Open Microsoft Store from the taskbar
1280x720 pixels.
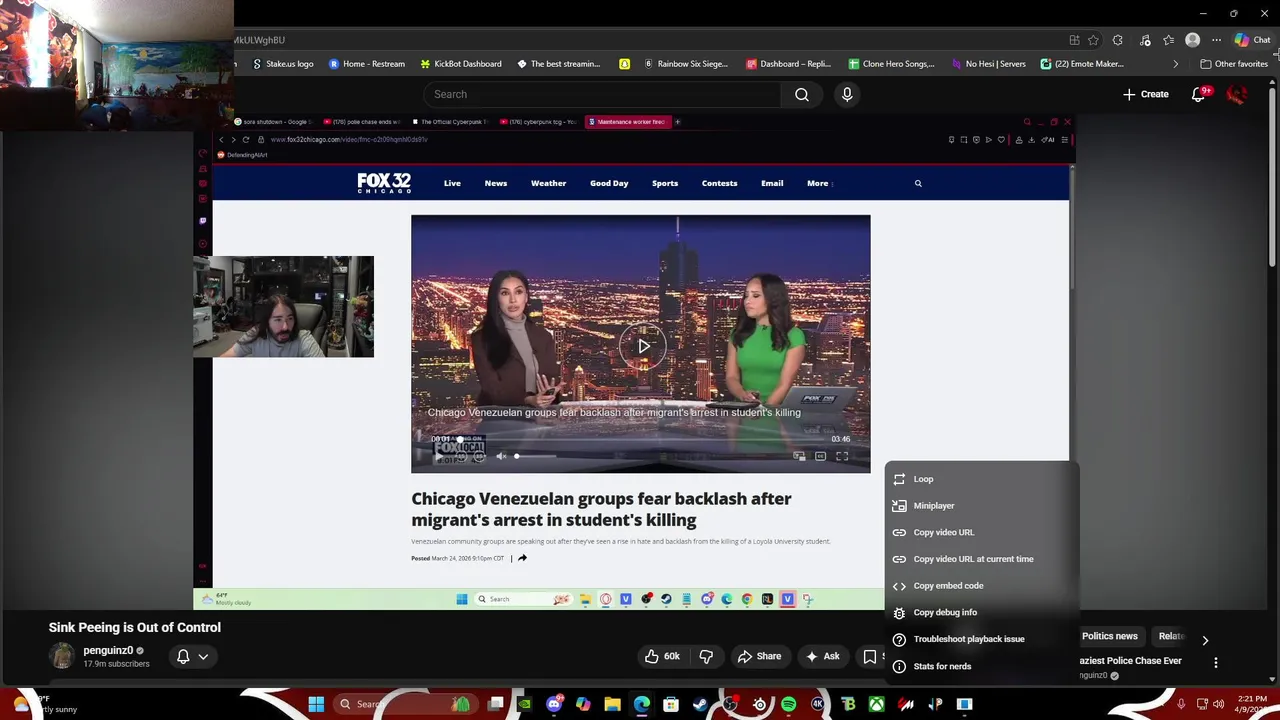click(671, 704)
